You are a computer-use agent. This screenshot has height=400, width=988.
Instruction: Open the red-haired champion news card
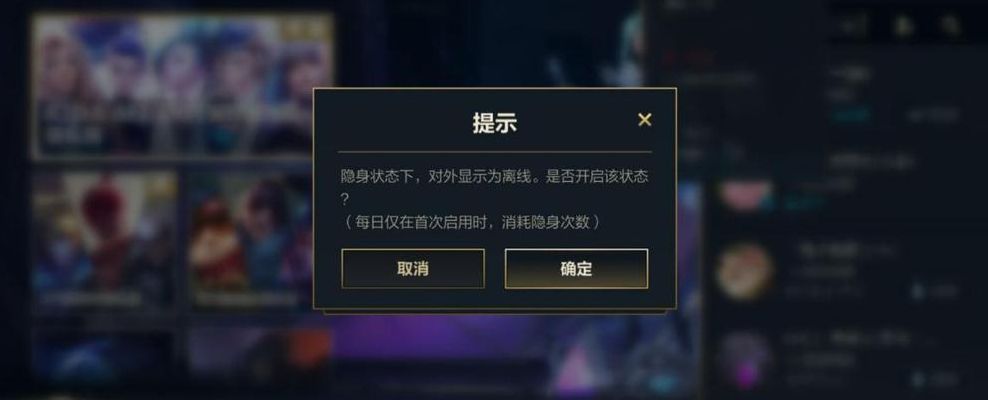[105, 239]
